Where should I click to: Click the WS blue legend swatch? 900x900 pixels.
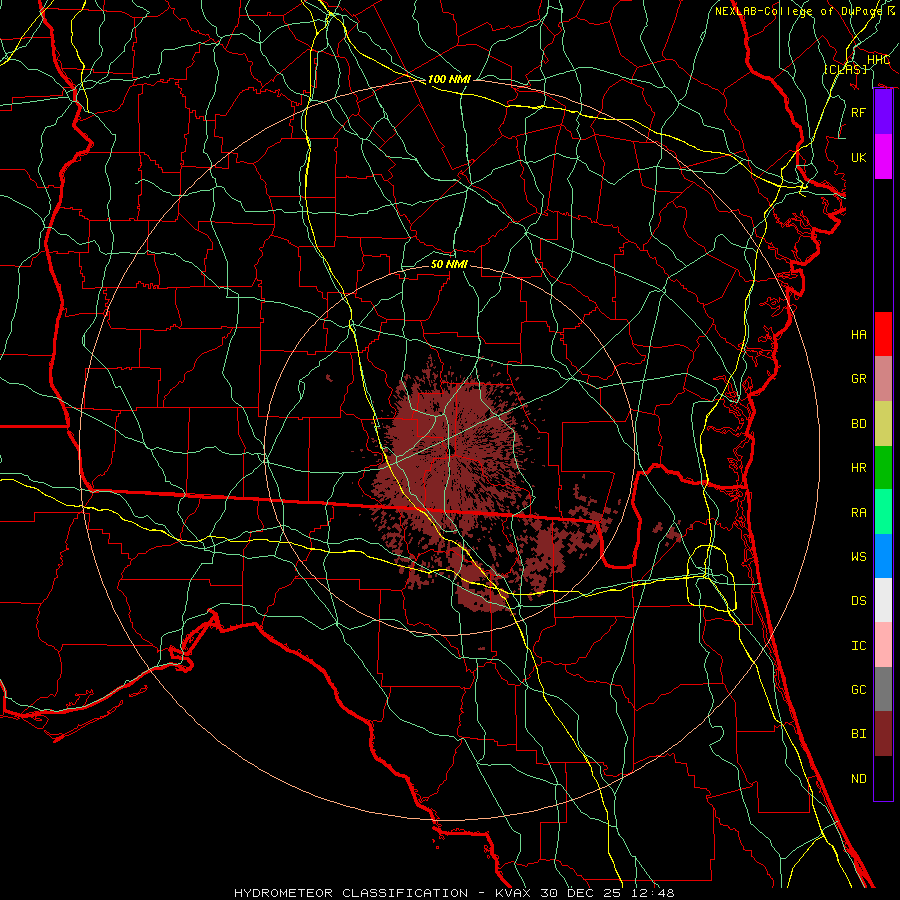click(x=883, y=556)
